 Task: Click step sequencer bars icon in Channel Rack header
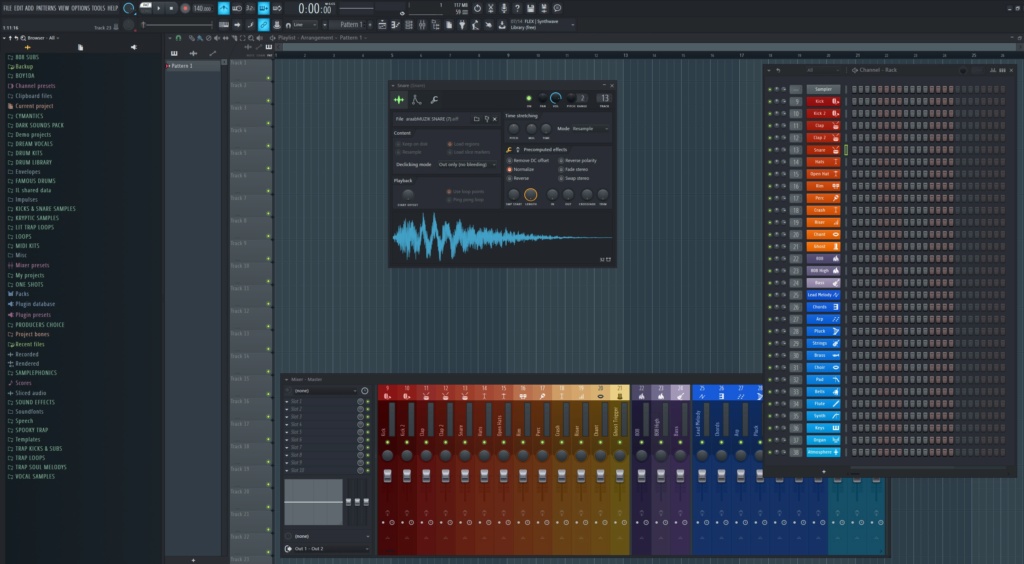1002,70
